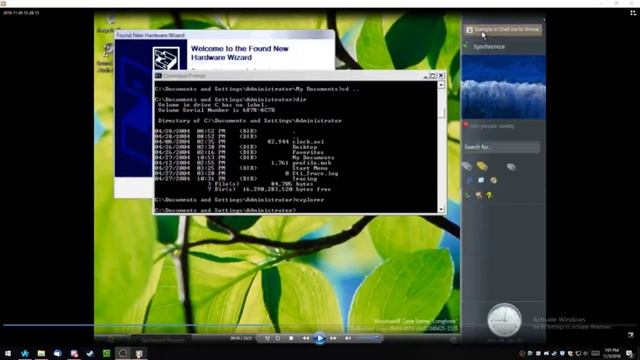Image resolution: width=640 pixels, height=360 pixels.
Task: Click the sidebar 'Search for...' field
Action: (x=502, y=147)
